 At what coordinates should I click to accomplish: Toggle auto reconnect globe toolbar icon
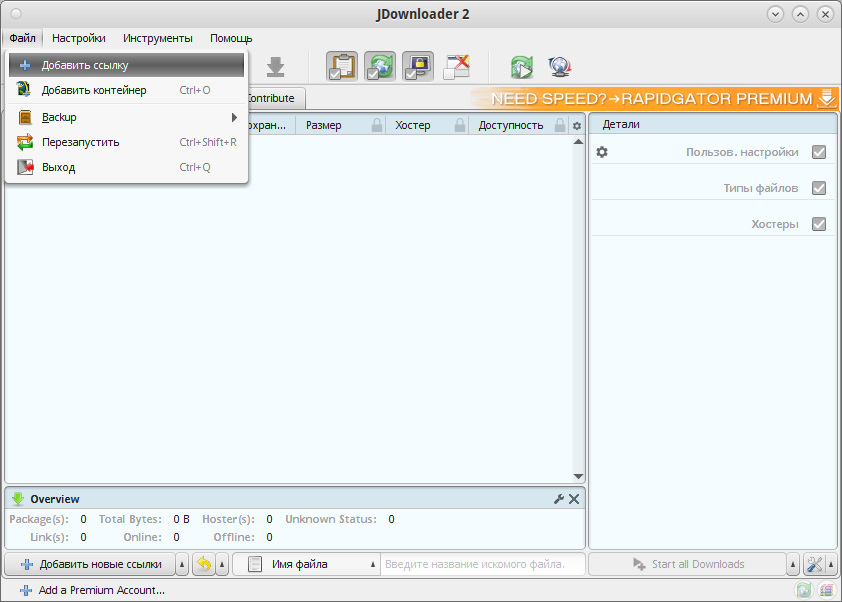[x=380, y=67]
